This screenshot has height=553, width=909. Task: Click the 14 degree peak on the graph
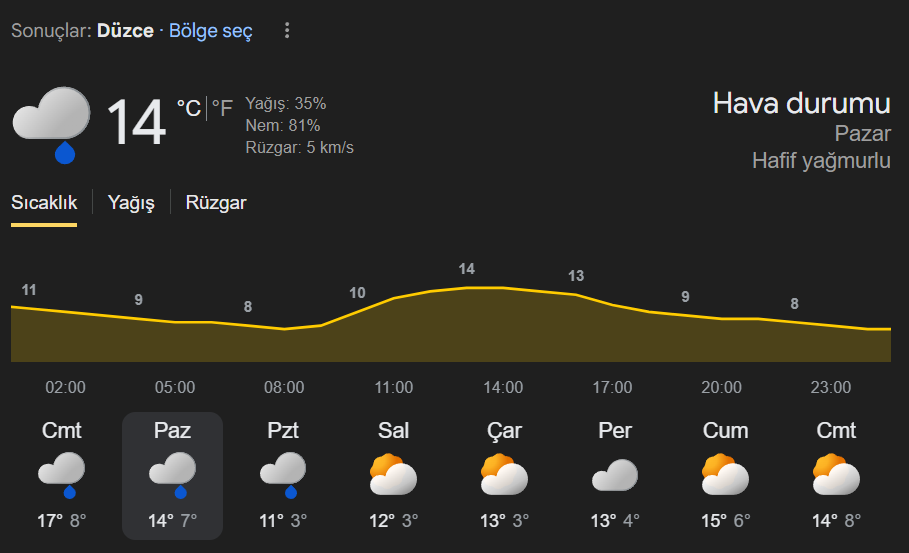tap(467, 270)
